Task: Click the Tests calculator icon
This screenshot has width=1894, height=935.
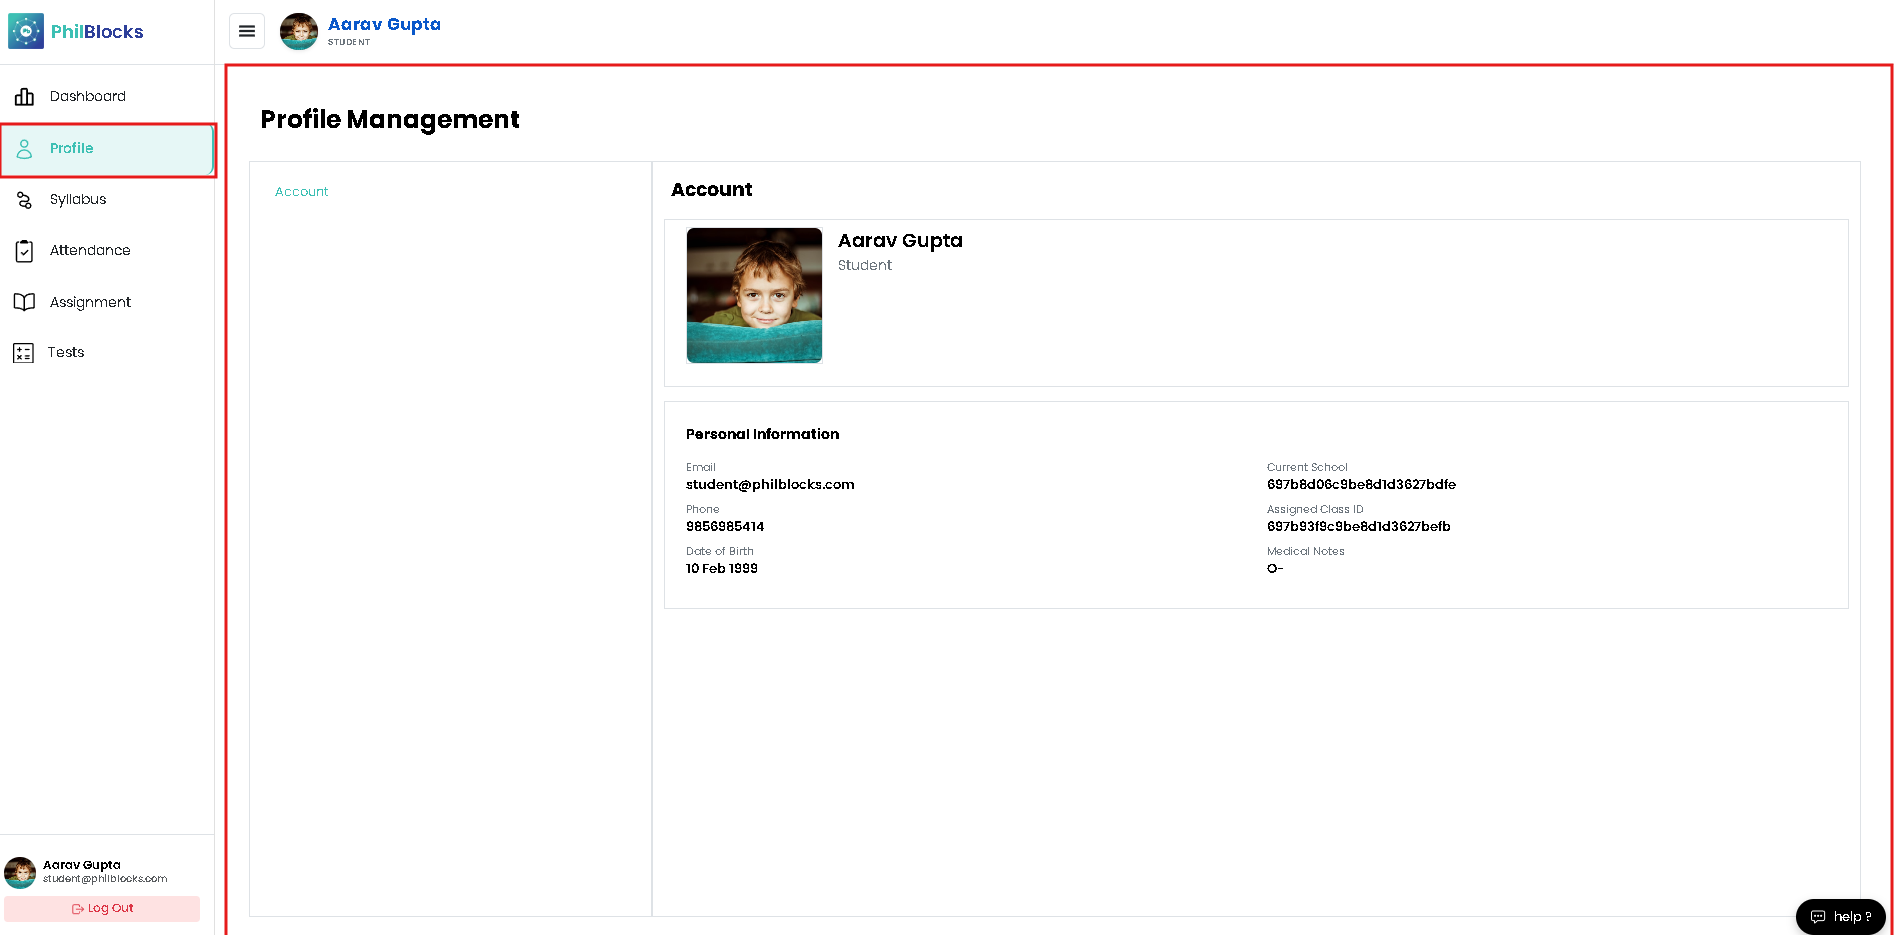Action: [x=23, y=353]
